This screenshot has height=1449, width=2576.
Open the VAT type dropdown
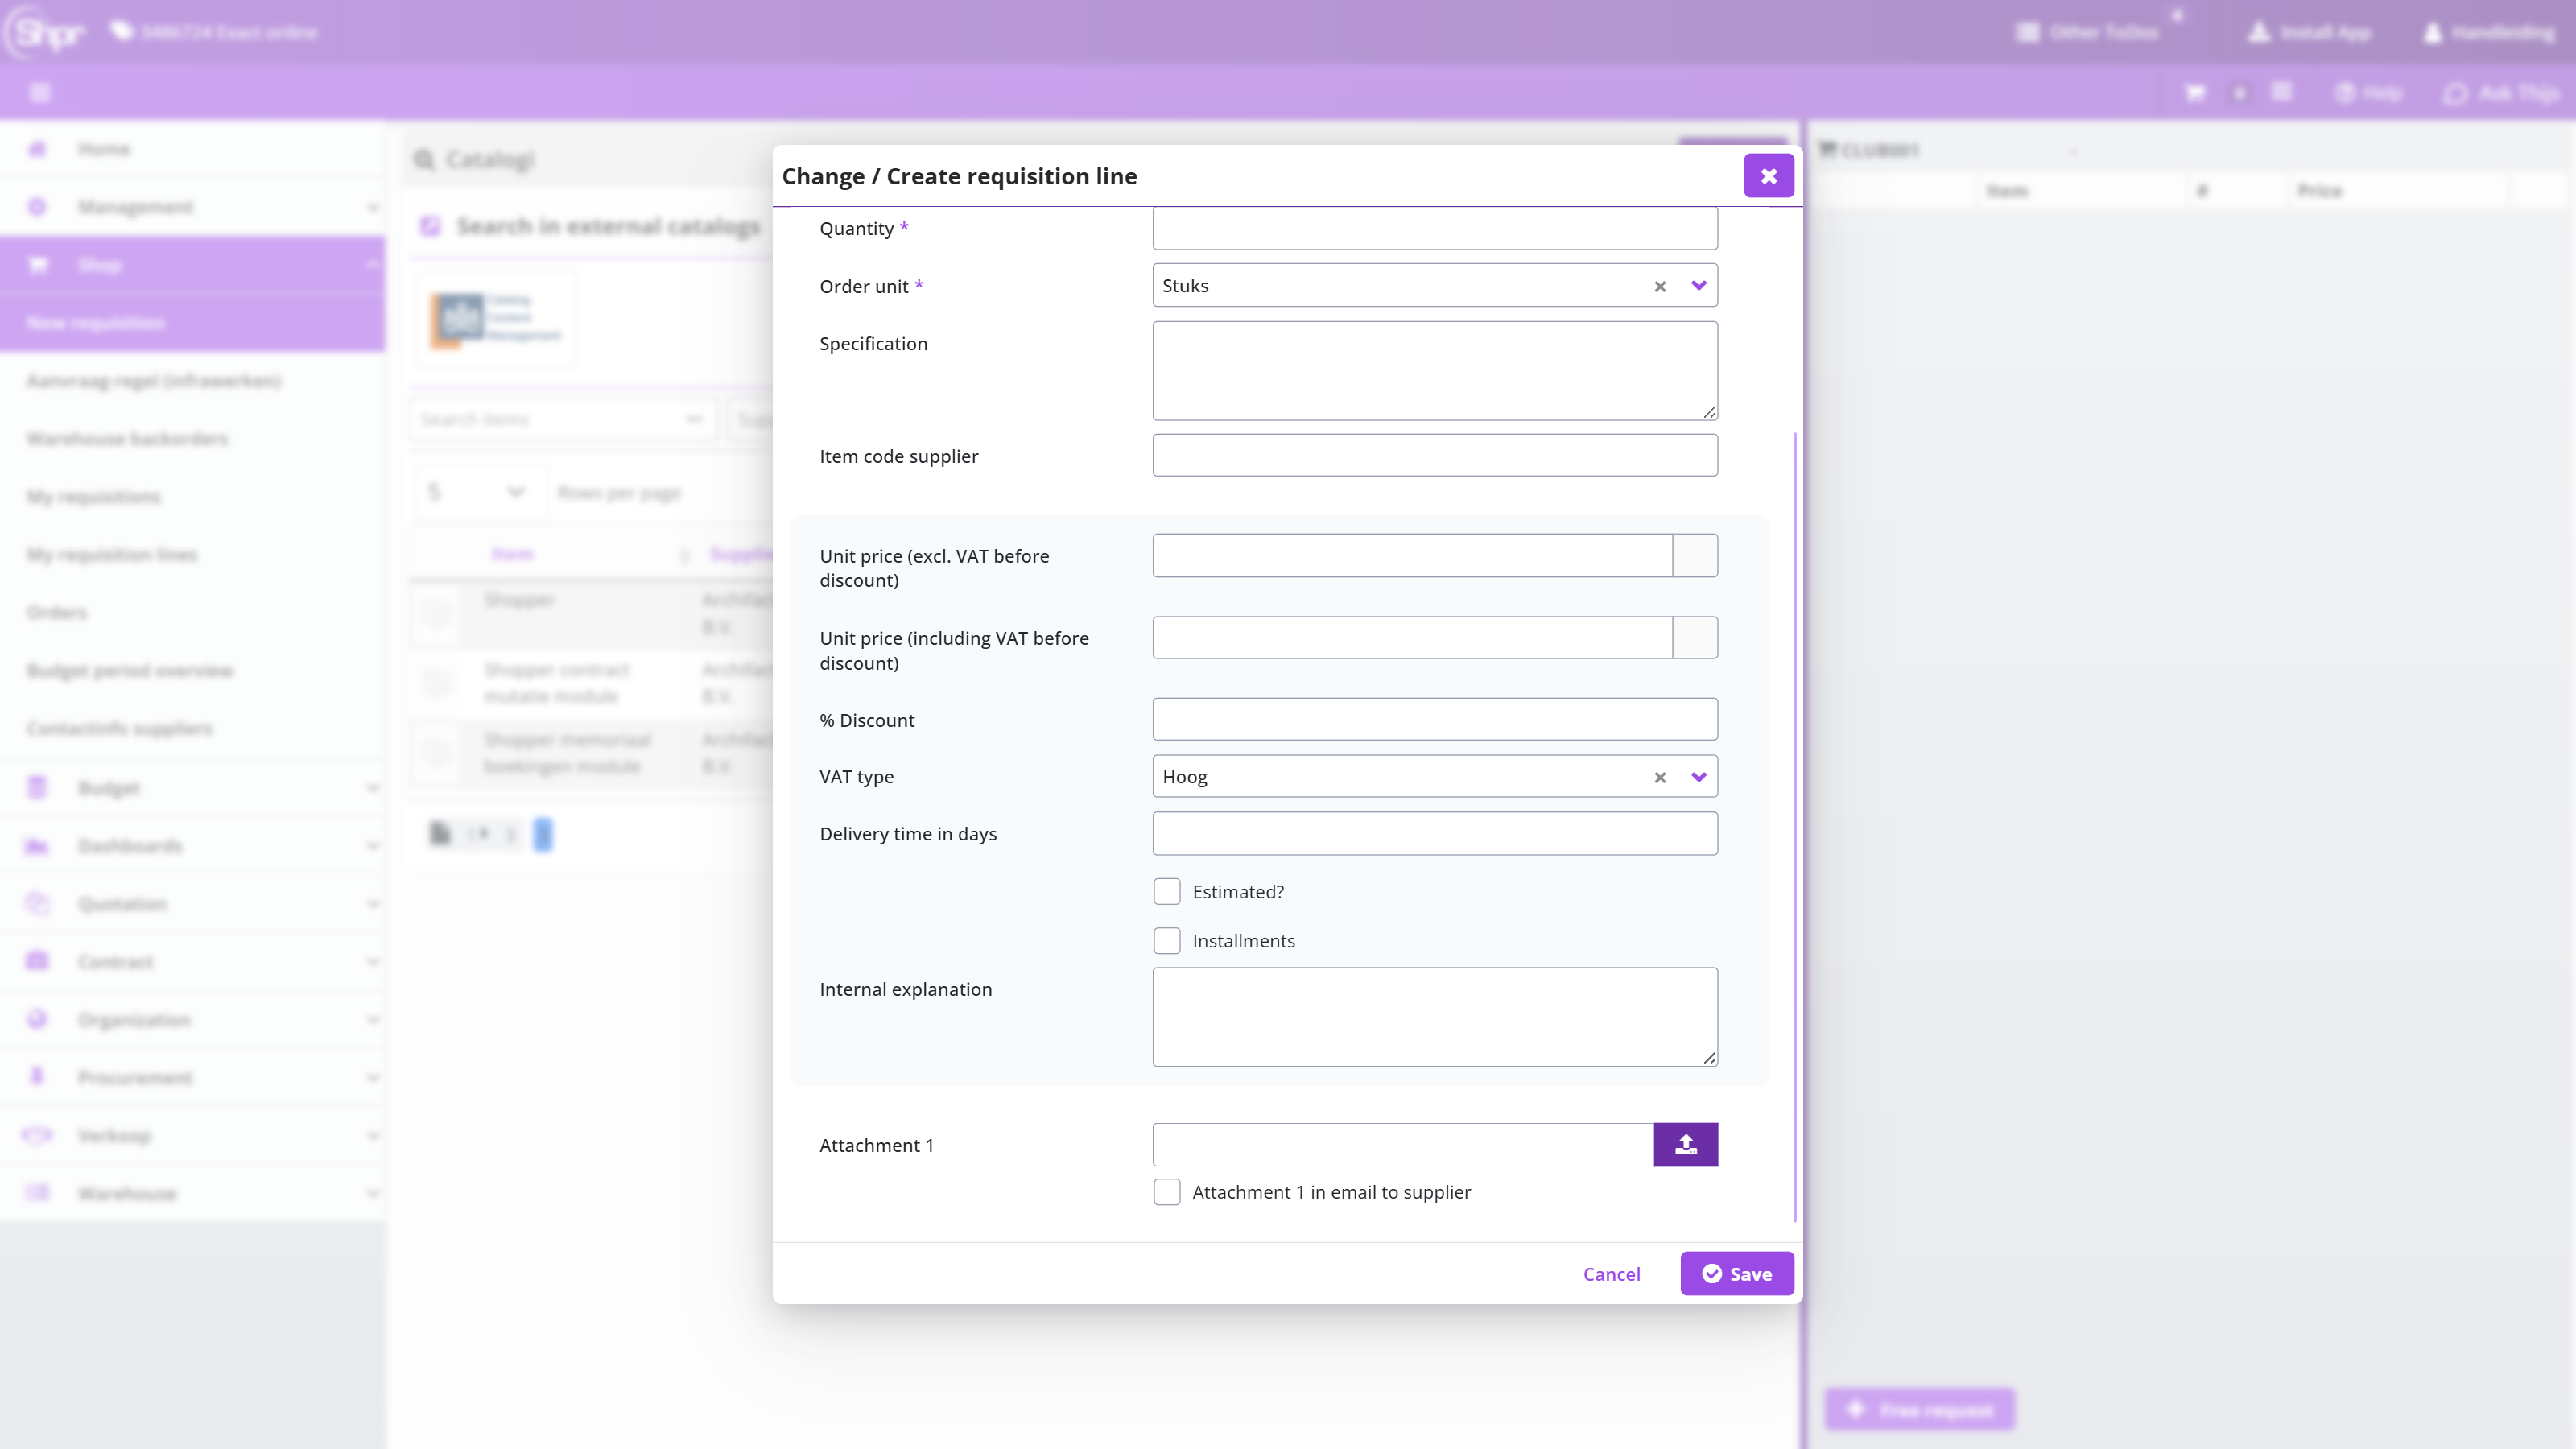1698,777
